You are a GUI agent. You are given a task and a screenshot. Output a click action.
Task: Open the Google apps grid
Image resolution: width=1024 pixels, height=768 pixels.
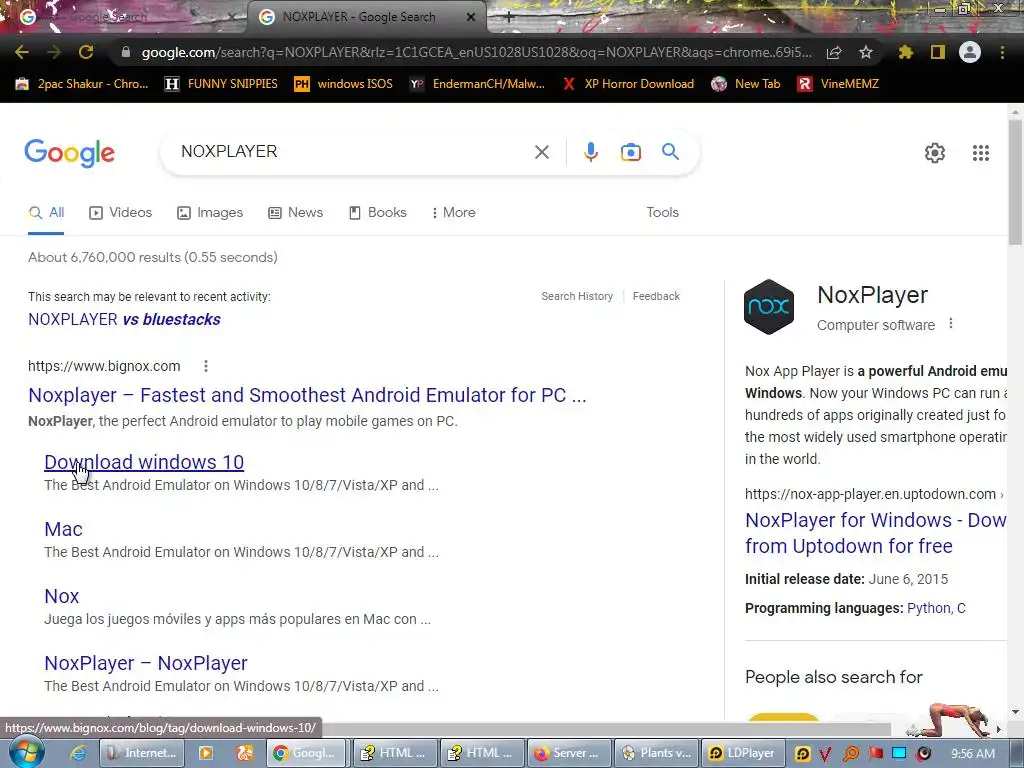tap(981, 153)
